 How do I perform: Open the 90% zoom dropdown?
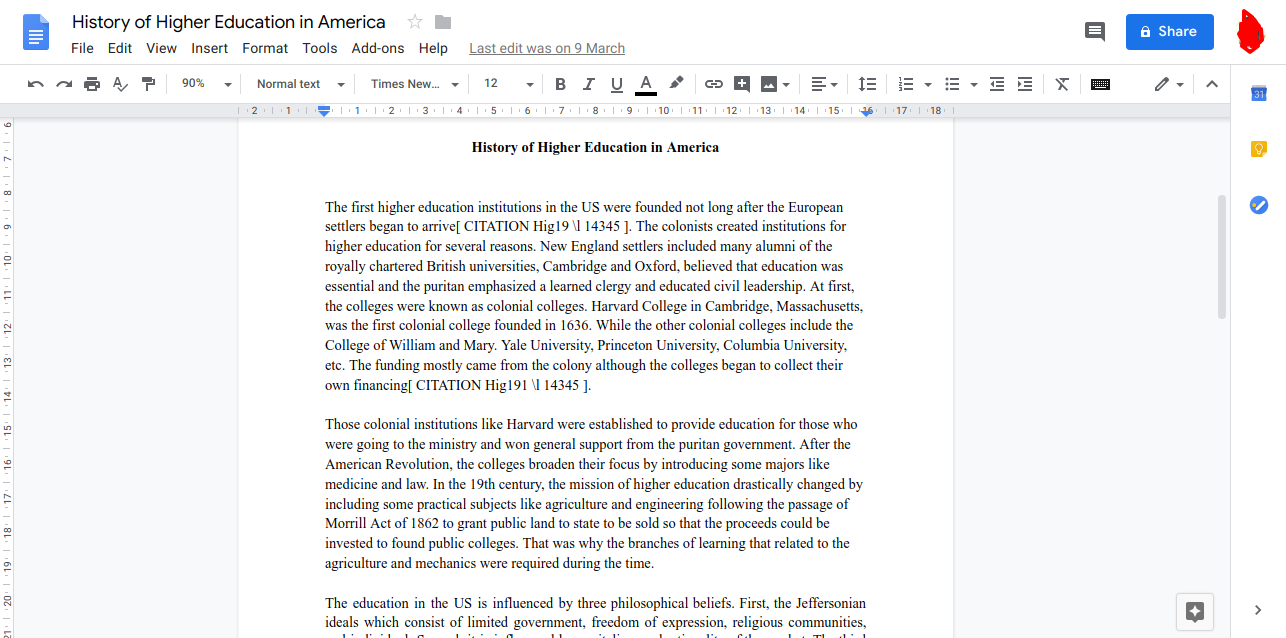[x=206, y=84]
